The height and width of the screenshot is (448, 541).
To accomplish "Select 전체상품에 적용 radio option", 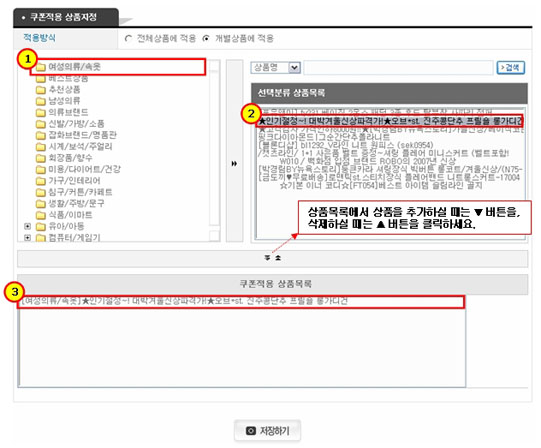I will pyautogui.click(x=128, y=38).
